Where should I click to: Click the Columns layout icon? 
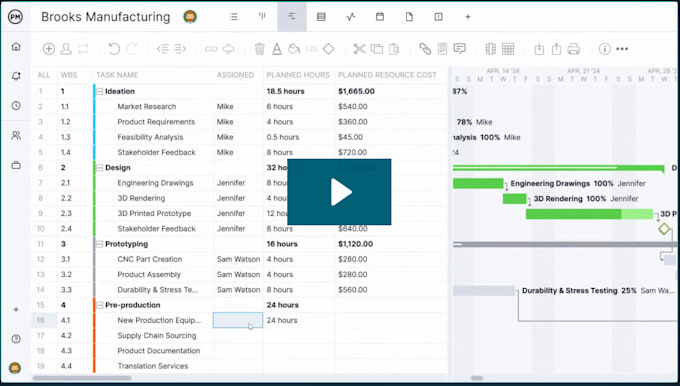click(x=490, y=49)
